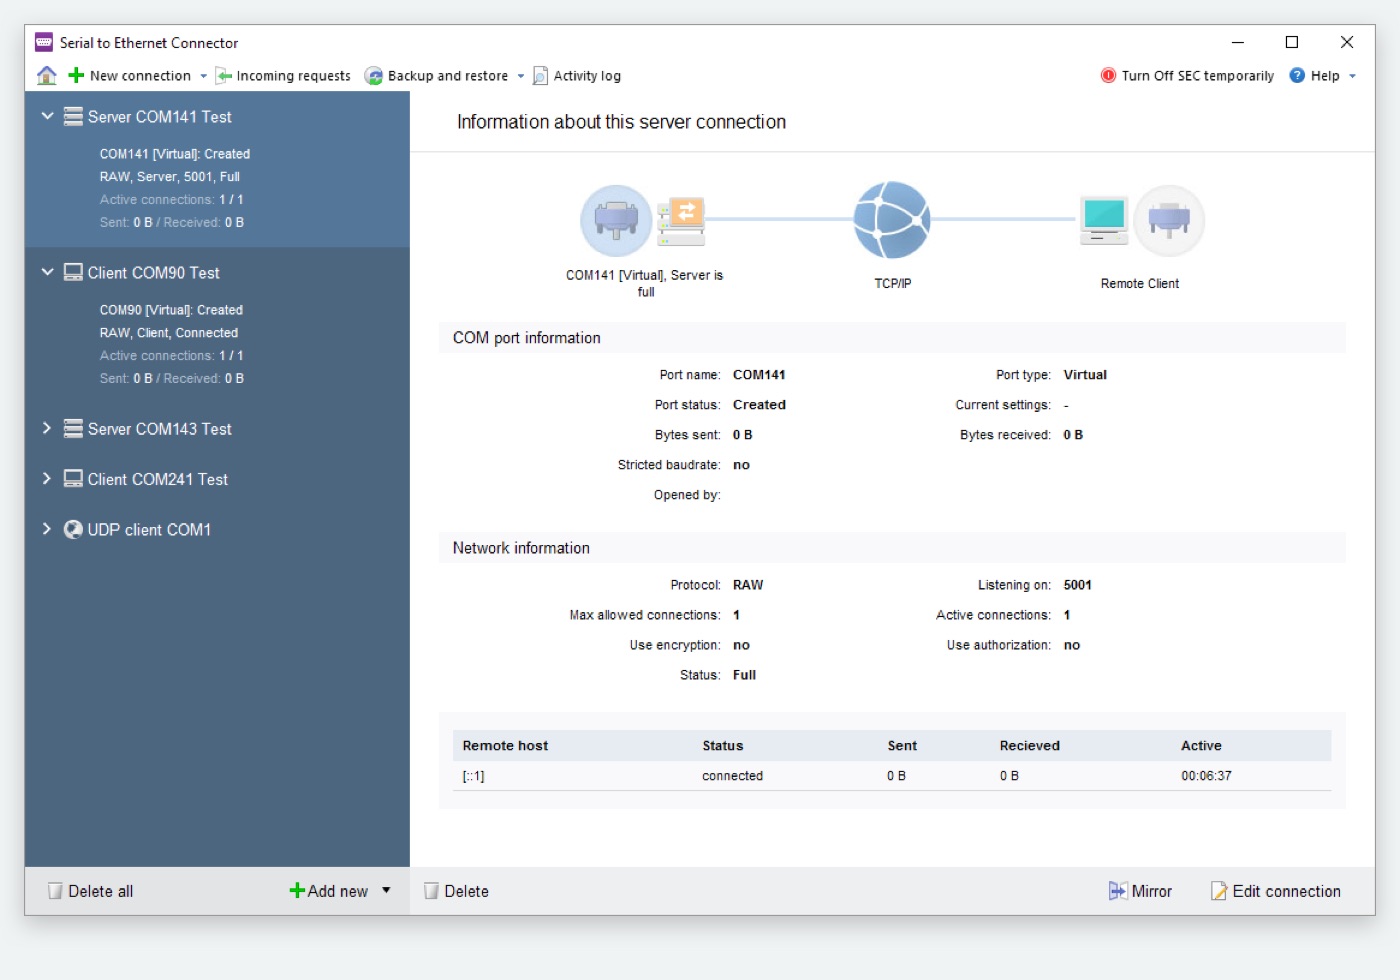Click the Mirror connection icon
This screenshot has width=1400, height=980.
(x=1117, y=891)
